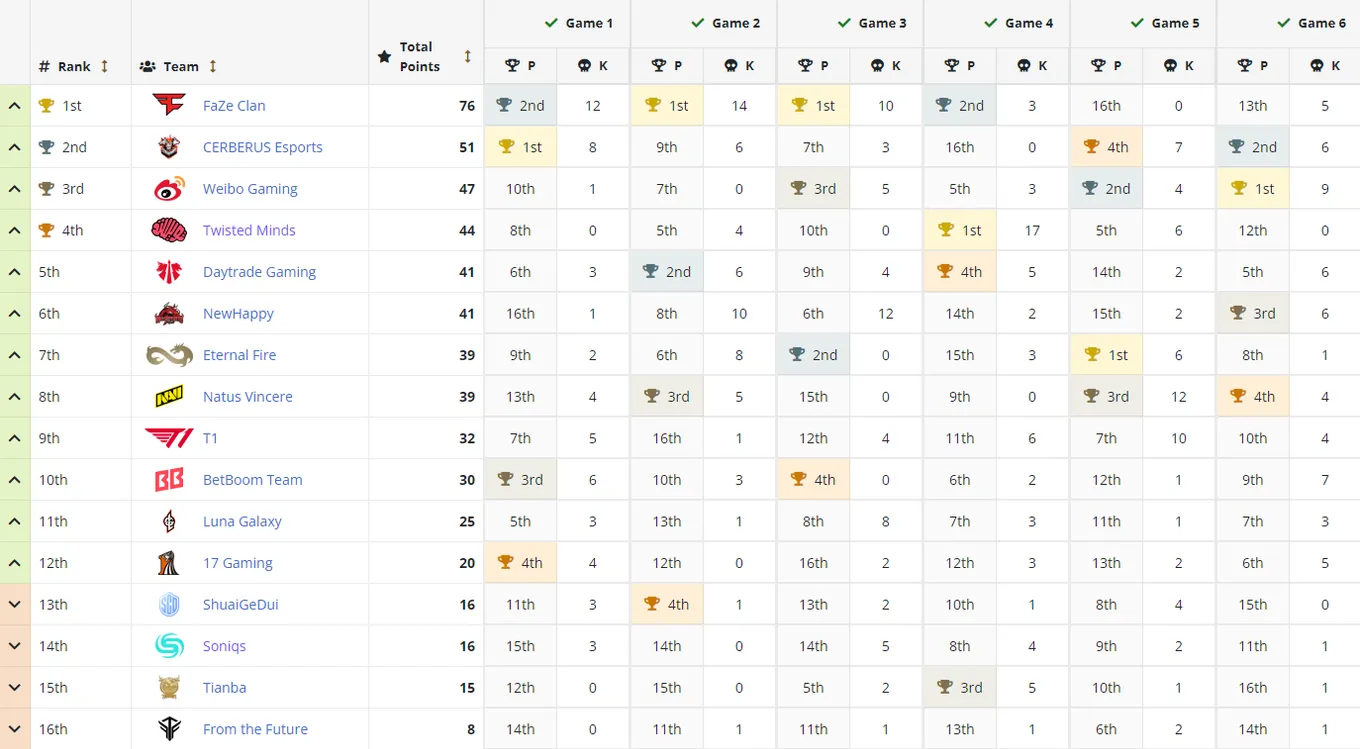The image size is (1360, 749).
Task: Click Natus Vincere's 12 kills in Game 5
Action: pyautogui.click(x=1179, y=397)
